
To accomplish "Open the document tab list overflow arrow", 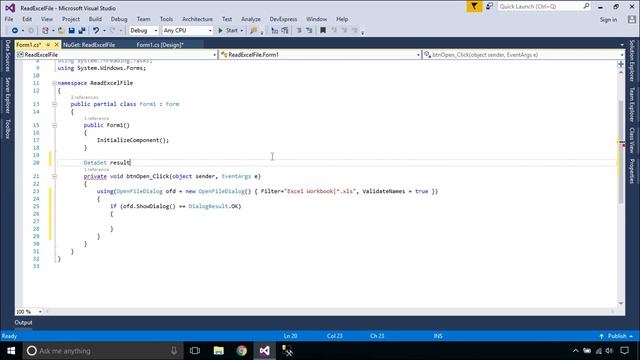I will [x=622, y=45].
